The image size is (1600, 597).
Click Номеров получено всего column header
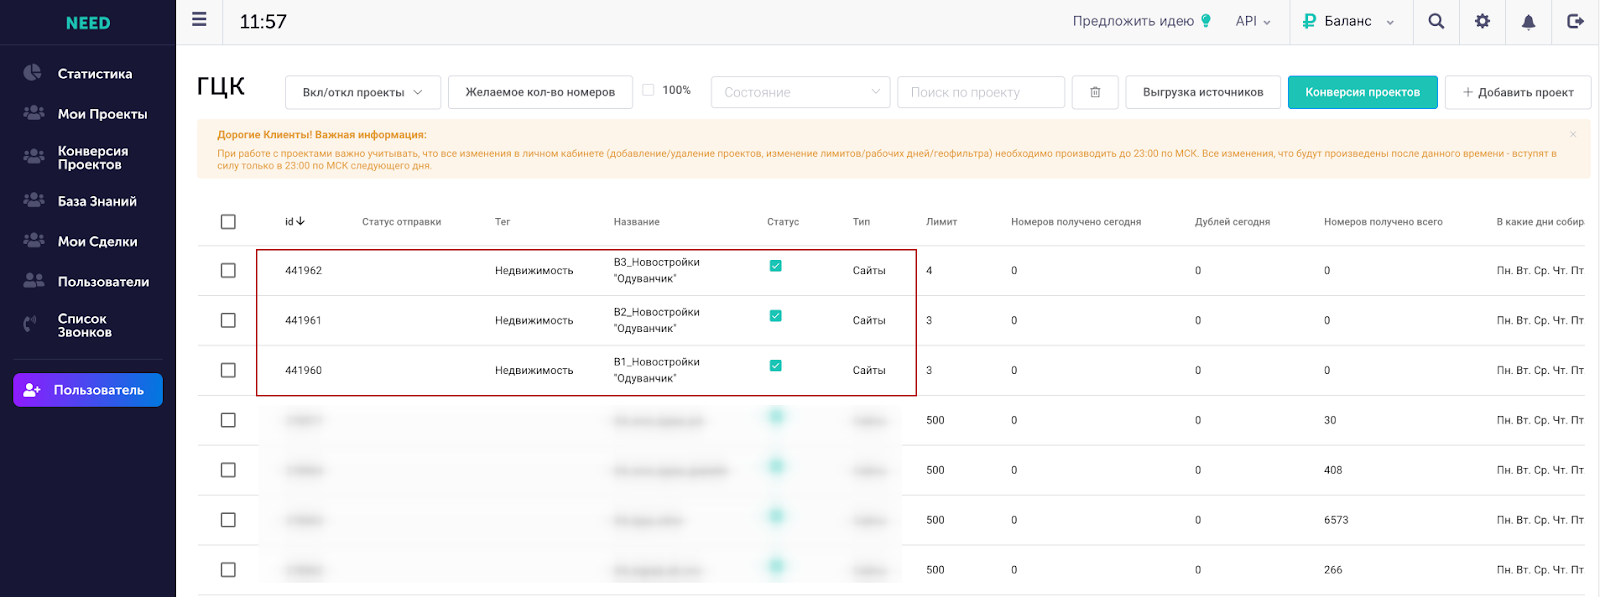(1383, 222)
